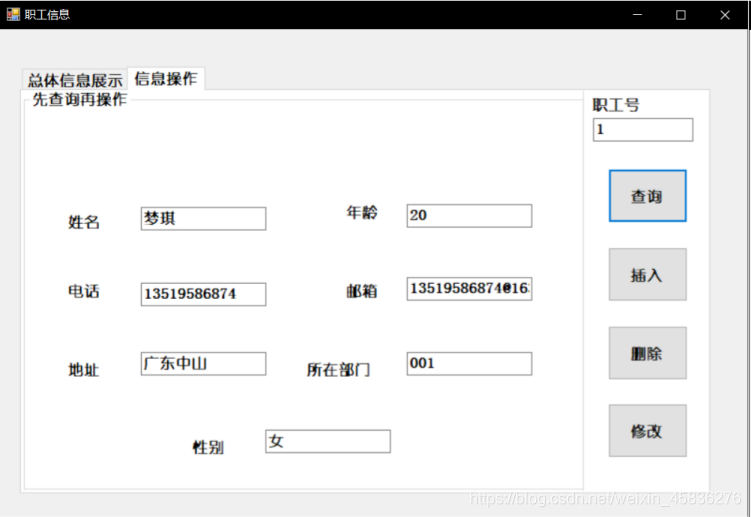Close the 职工信息 window
Image resolution: width=751 pixels, height=517 pixels.
(725, 15)
